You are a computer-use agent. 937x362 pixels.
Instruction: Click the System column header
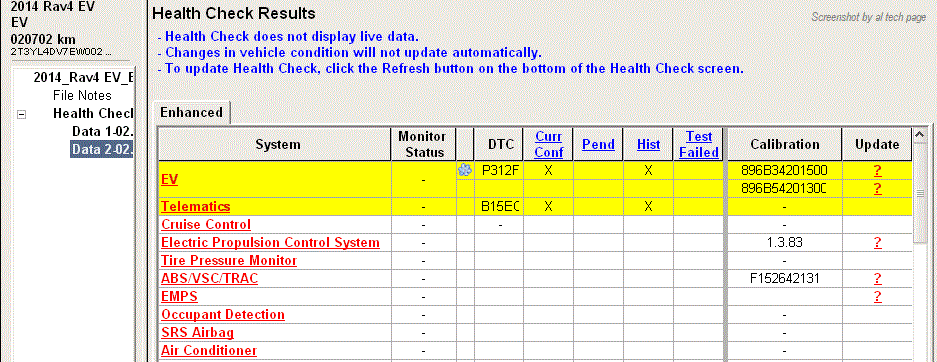pyautogui.click(x=274, y=145)
